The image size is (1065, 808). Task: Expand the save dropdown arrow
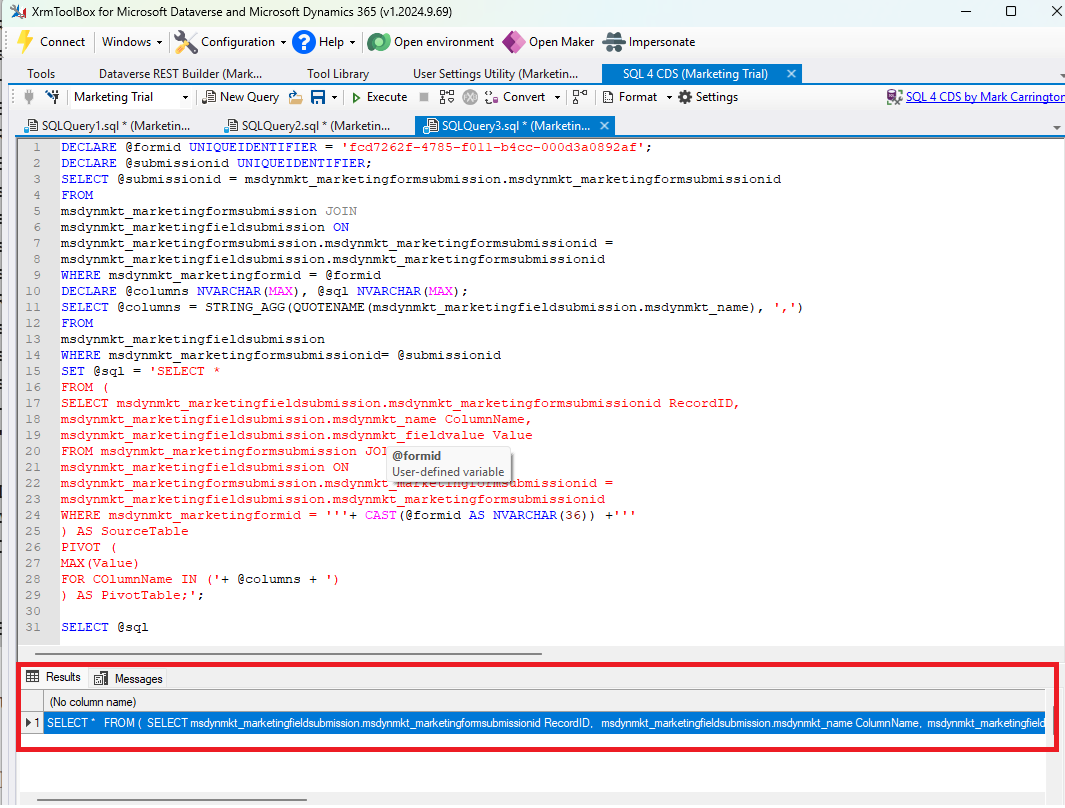(334, 97)
